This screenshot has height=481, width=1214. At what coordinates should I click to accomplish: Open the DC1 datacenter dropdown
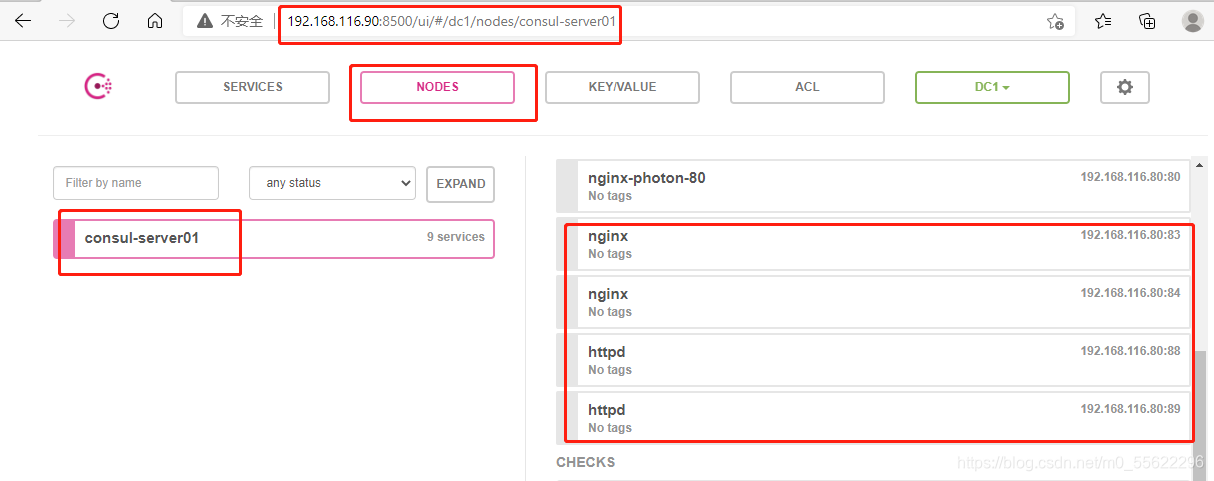[x=992, y=87]
